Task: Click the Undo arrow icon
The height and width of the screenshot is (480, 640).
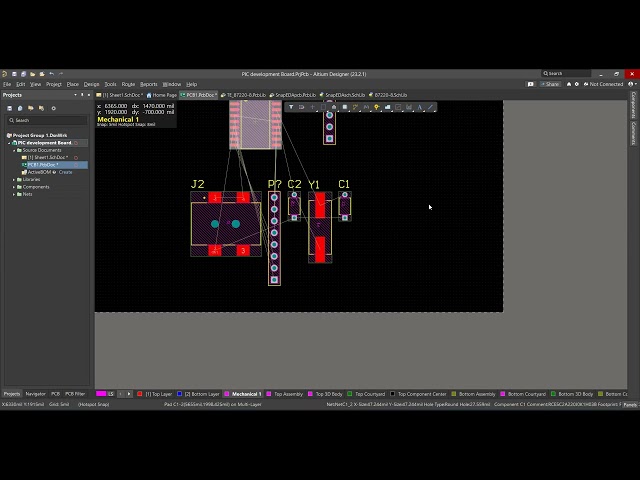Action: [51, 74]
